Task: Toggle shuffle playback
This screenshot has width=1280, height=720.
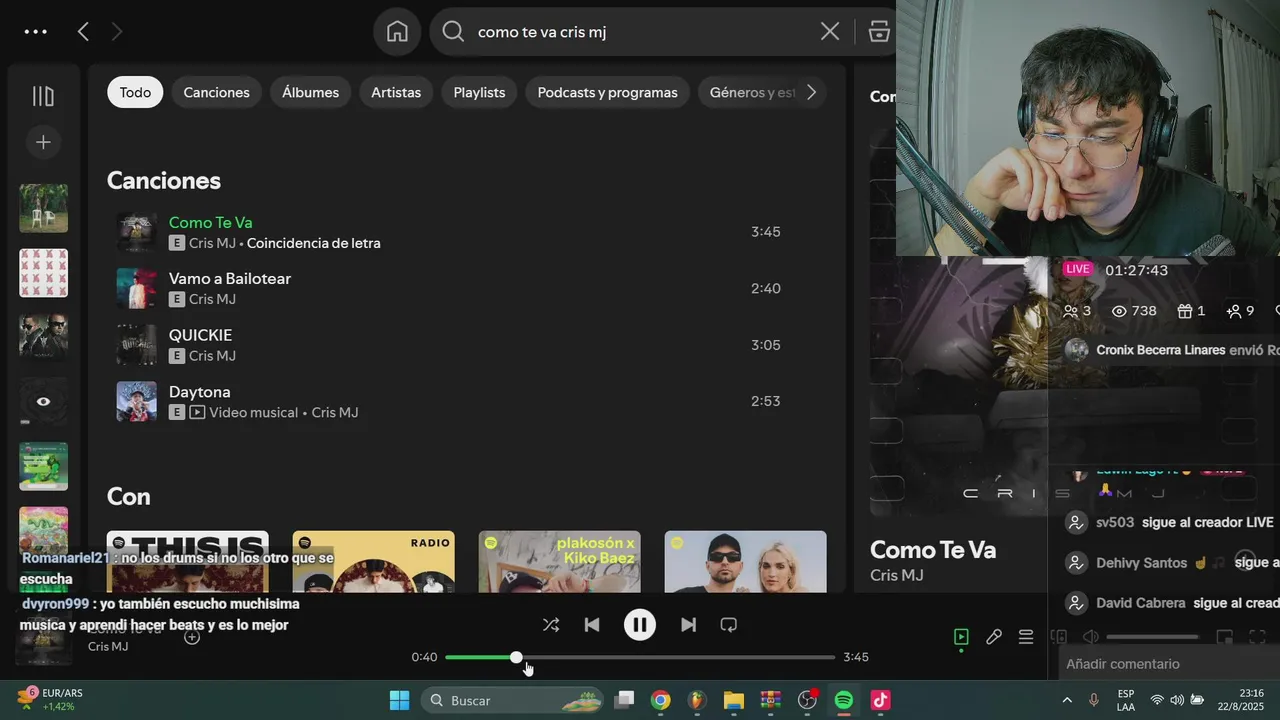Action: 551,625
